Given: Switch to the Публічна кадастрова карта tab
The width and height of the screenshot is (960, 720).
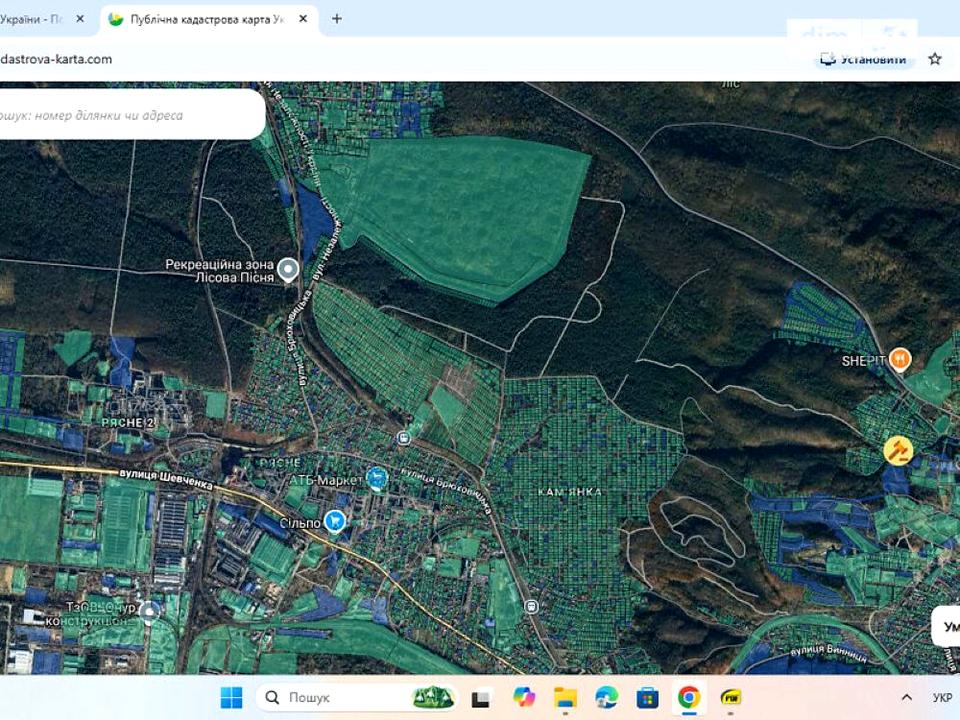Looking at the screenshot, I should [x=200, y=19].
